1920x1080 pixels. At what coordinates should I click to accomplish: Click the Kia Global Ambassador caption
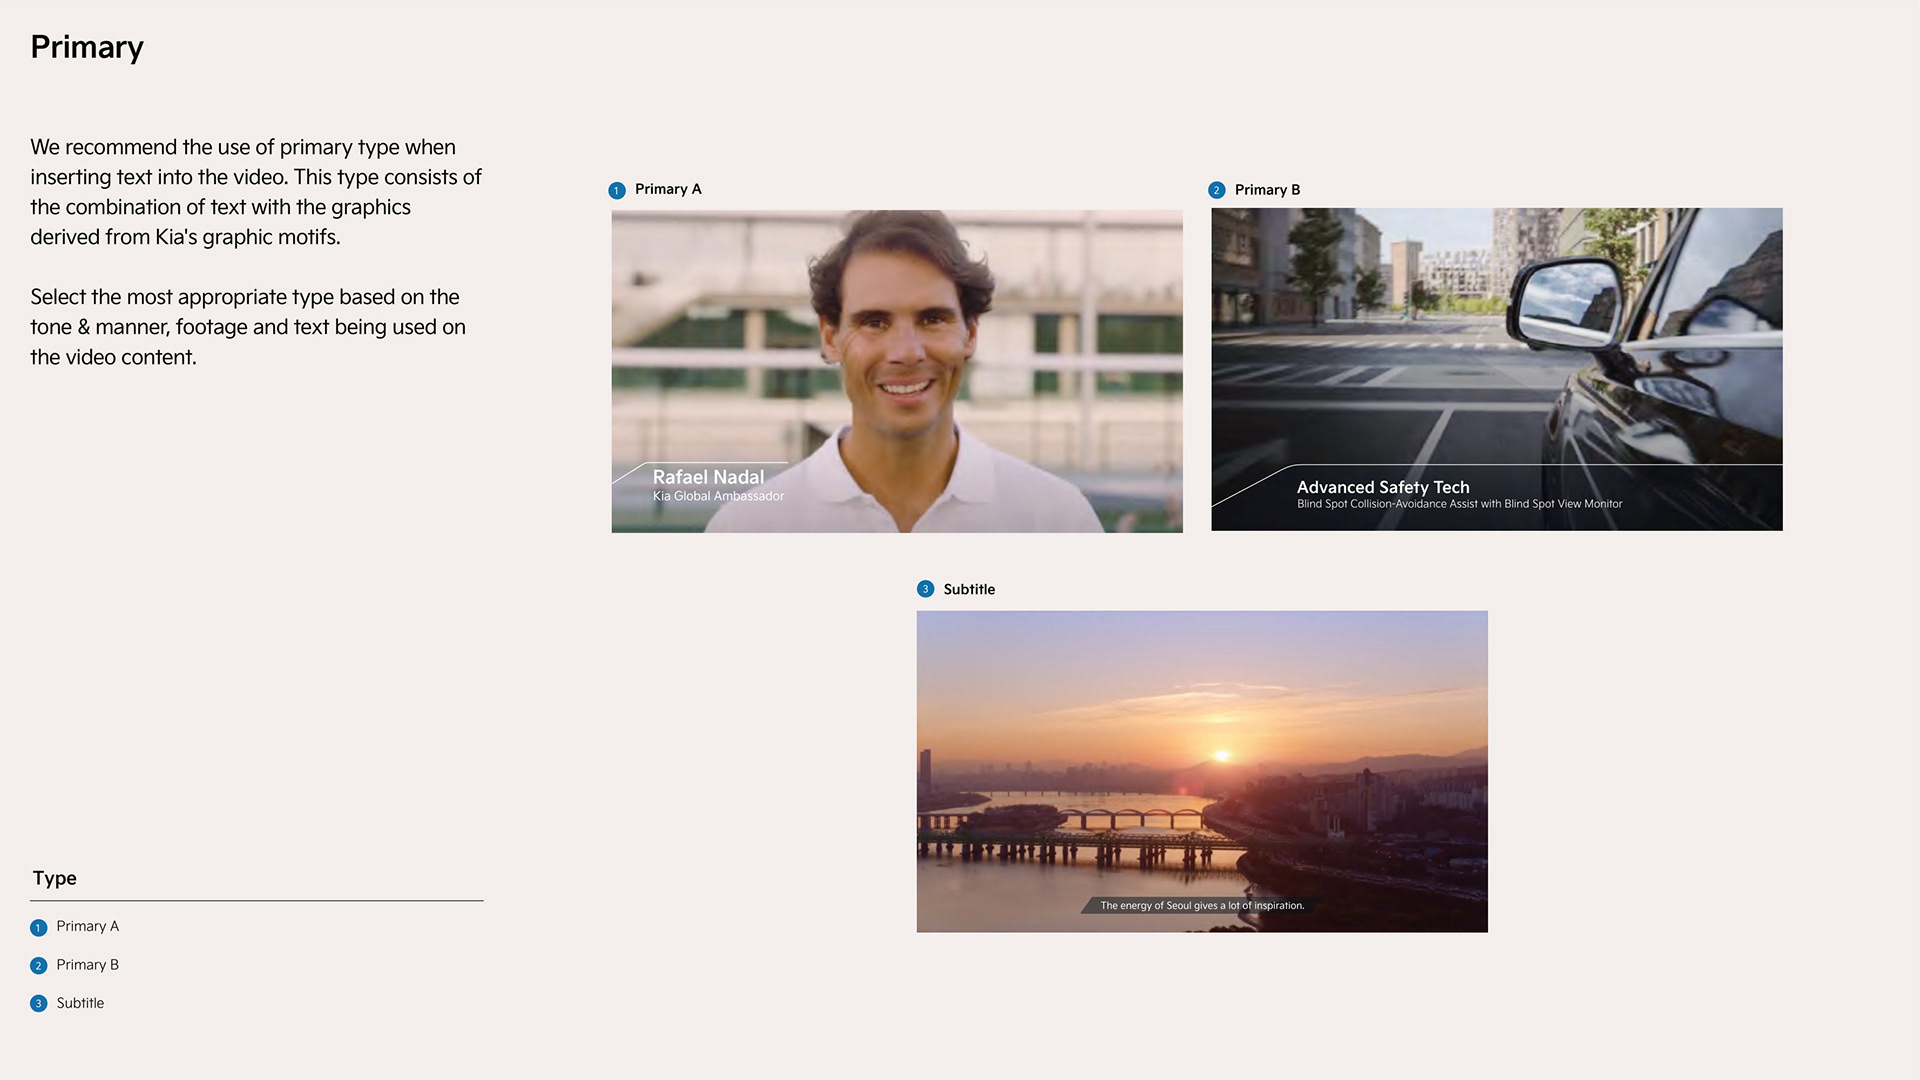point(718,496)
